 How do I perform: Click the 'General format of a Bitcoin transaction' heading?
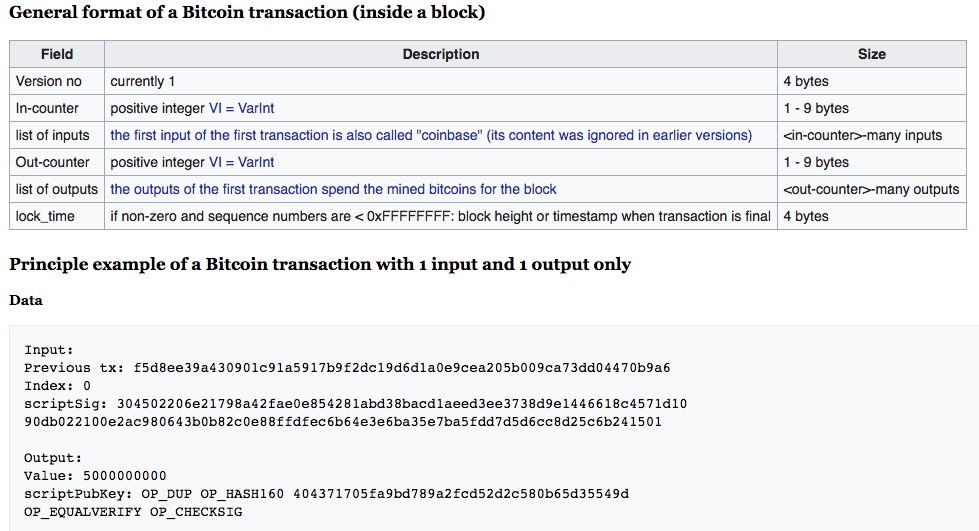(x=247, y=12)
